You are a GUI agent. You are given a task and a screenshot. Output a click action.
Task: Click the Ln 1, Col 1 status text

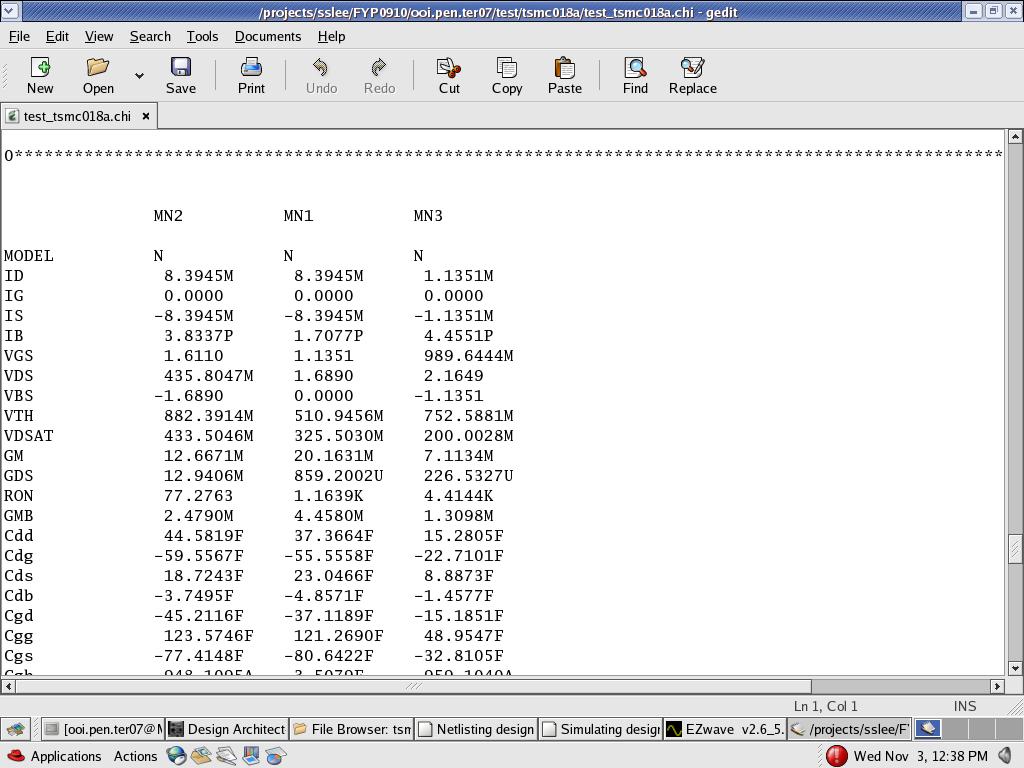[x=825, y=707]
